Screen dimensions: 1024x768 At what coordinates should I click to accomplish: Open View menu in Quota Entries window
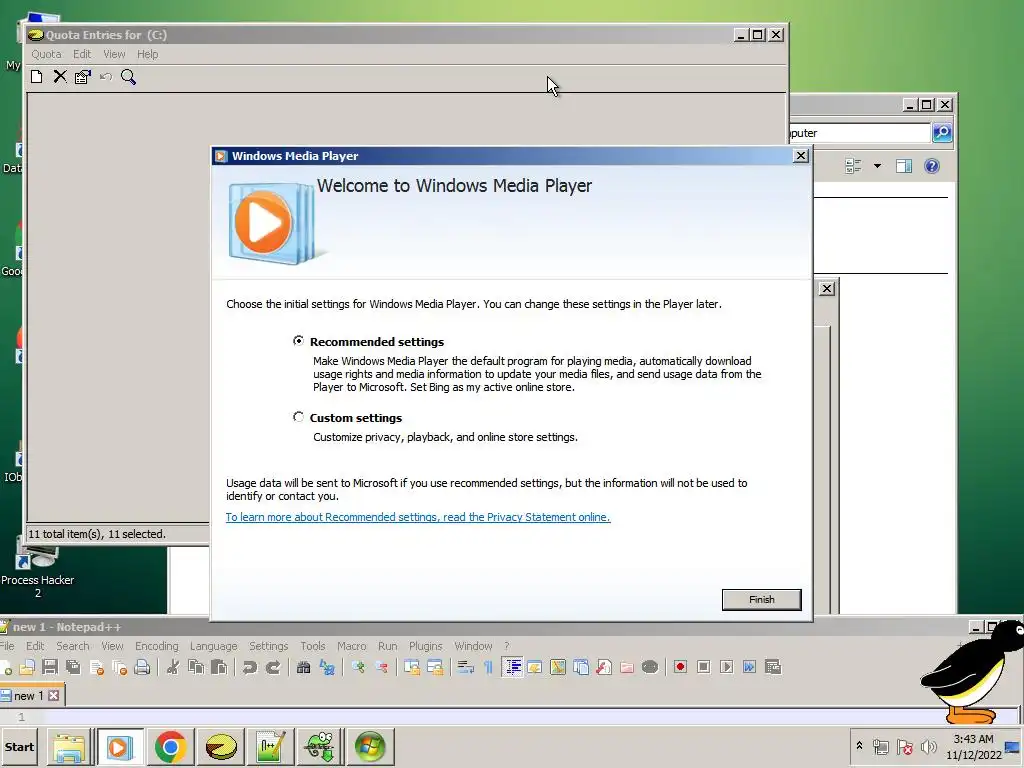click(x=114, y=54)
